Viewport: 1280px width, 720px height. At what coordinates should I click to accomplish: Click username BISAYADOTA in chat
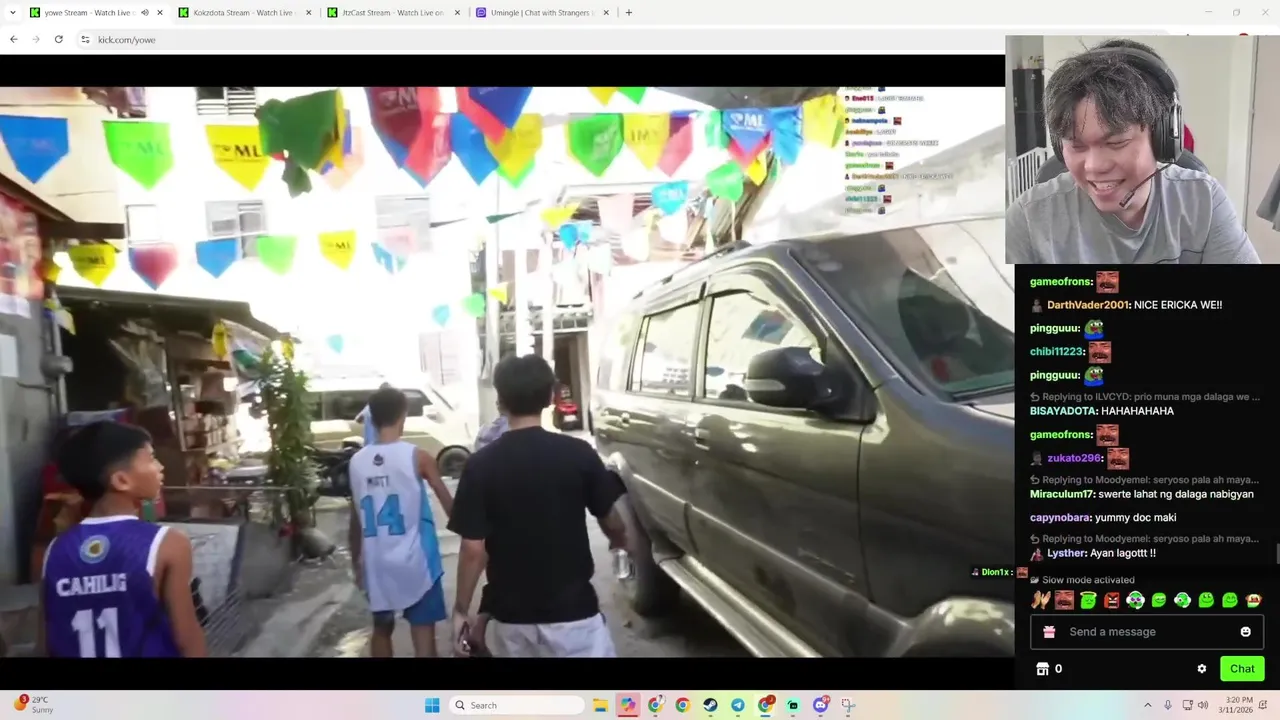[x=1062, y=411]
